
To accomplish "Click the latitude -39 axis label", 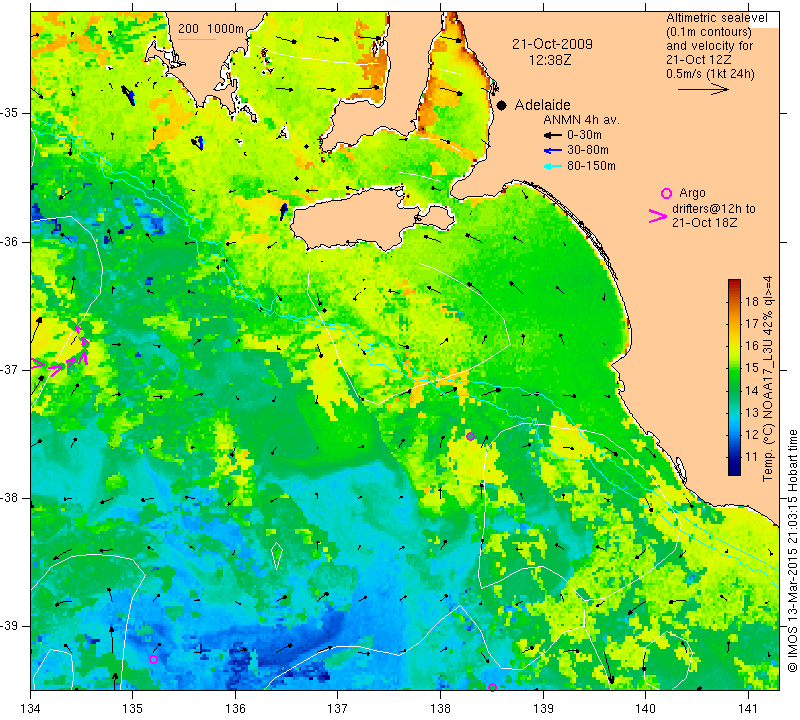I will pyautogui.click(x=10, y=626).
